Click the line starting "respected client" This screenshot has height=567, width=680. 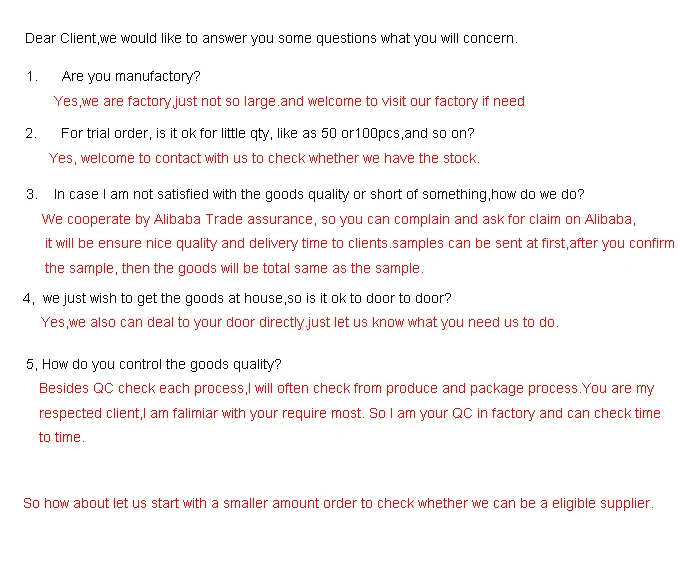pos(349,413)
